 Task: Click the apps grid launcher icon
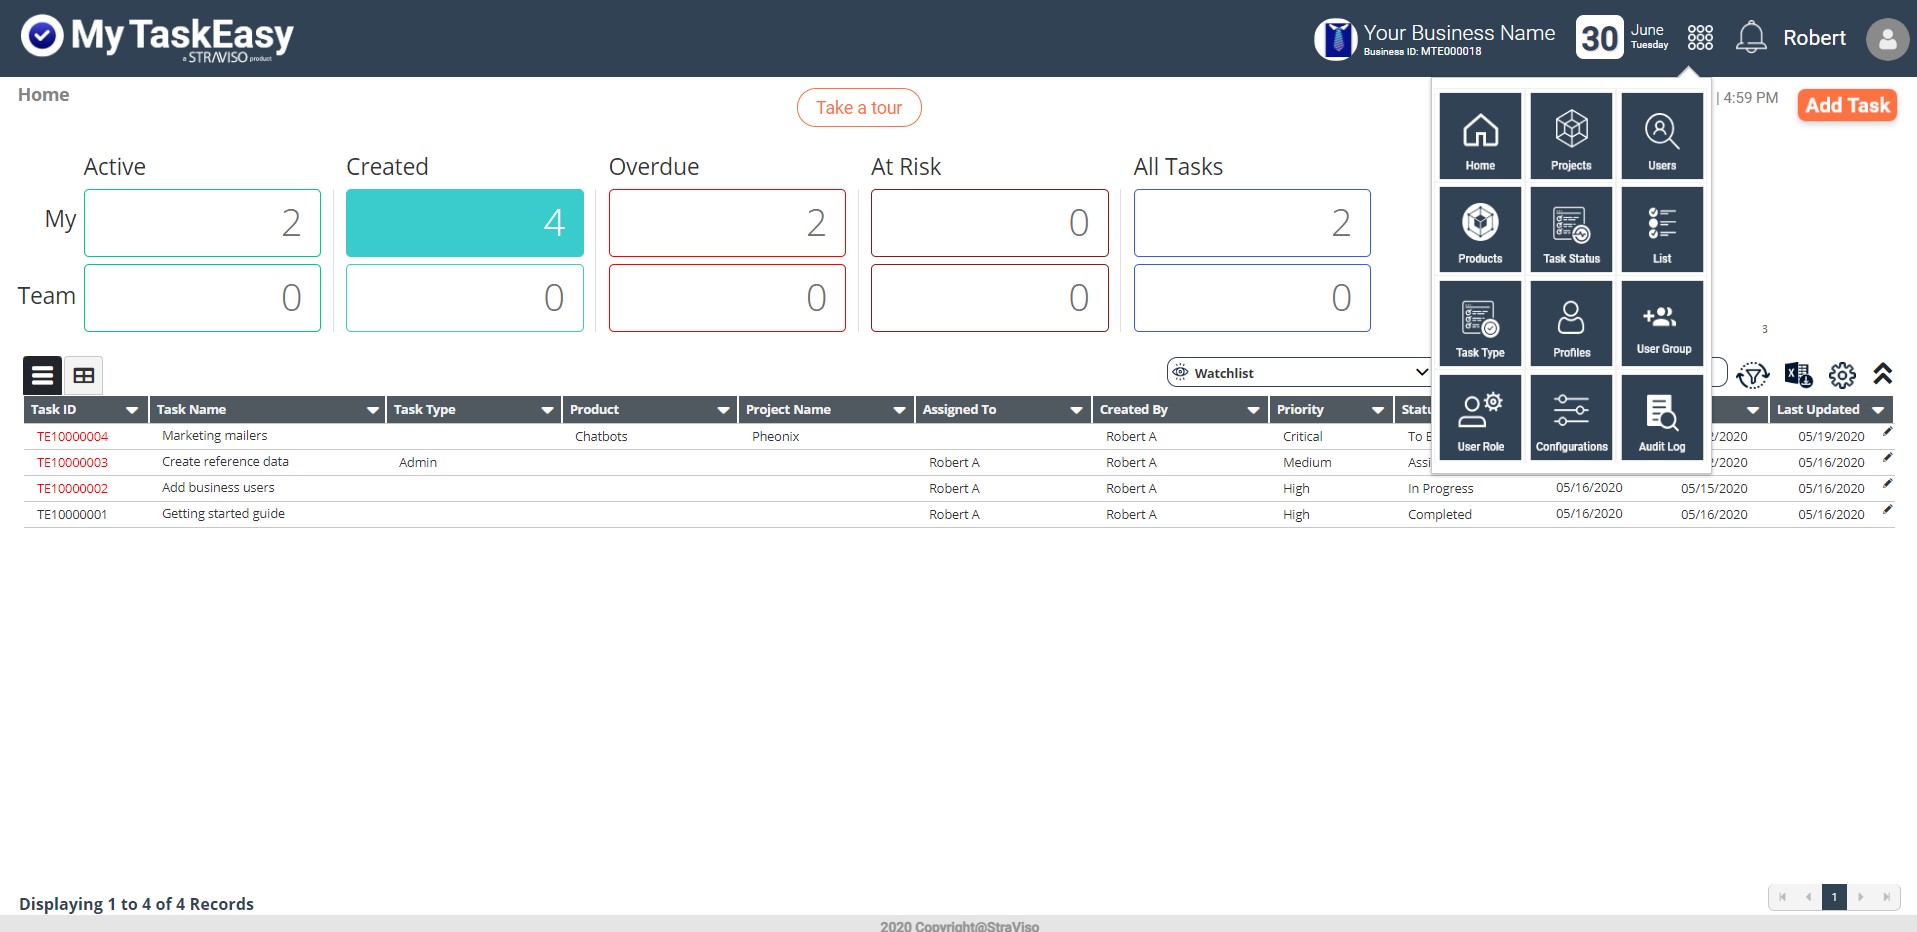tap(1700, 38)
